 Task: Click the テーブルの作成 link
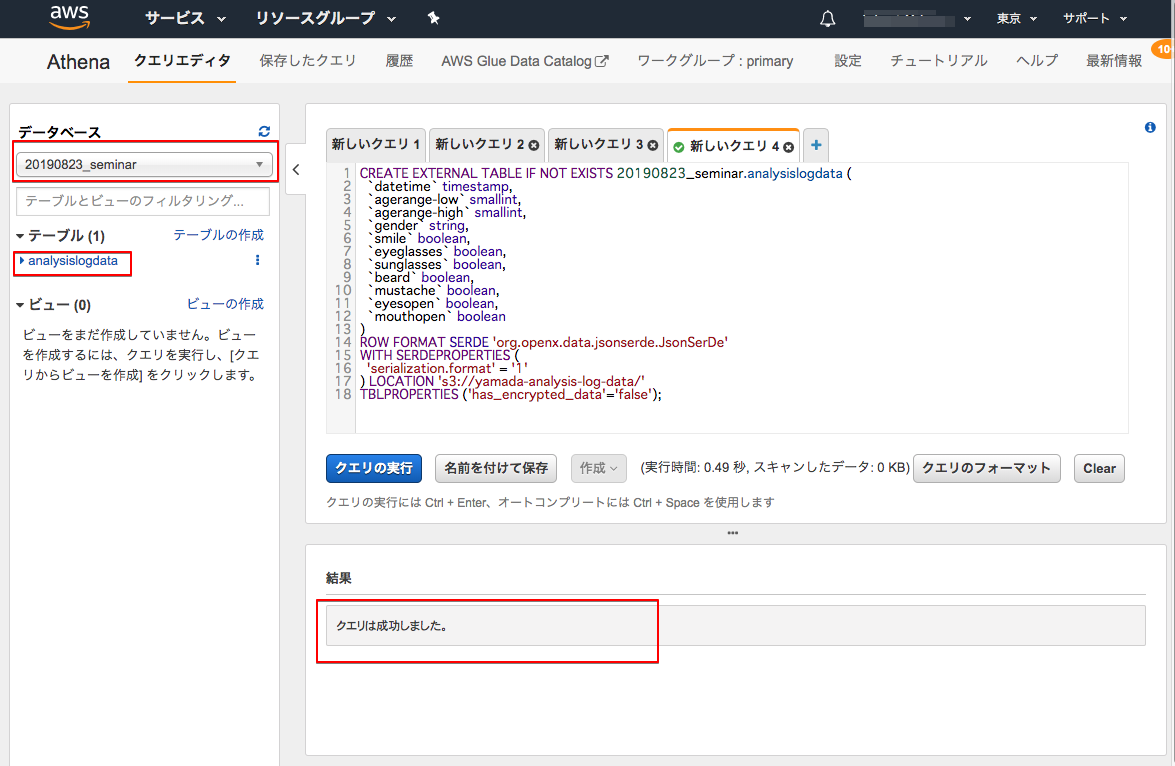(x=218, y=235)
